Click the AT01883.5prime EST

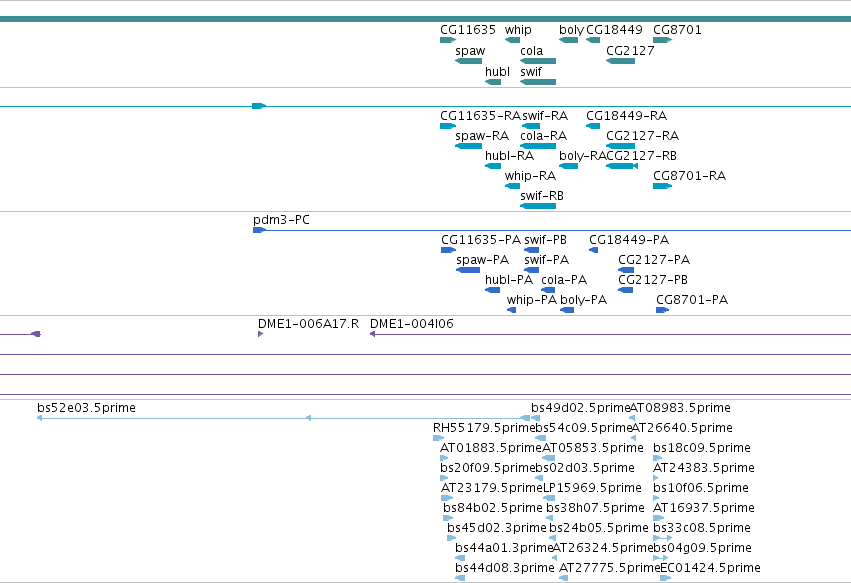(x=444, y=458)
